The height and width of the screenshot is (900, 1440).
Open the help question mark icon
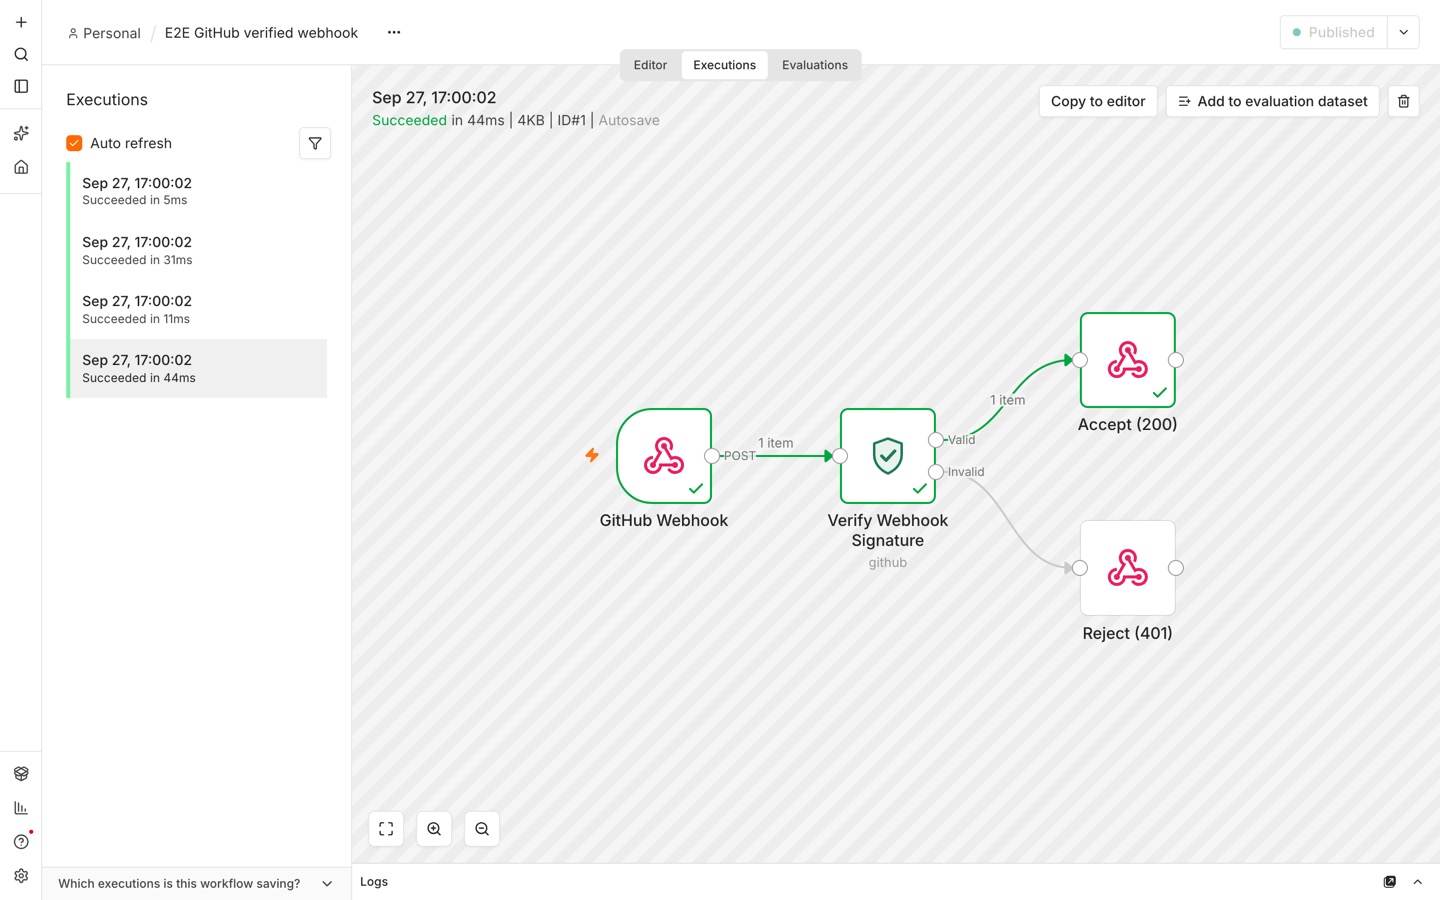[x=21, y=841]
